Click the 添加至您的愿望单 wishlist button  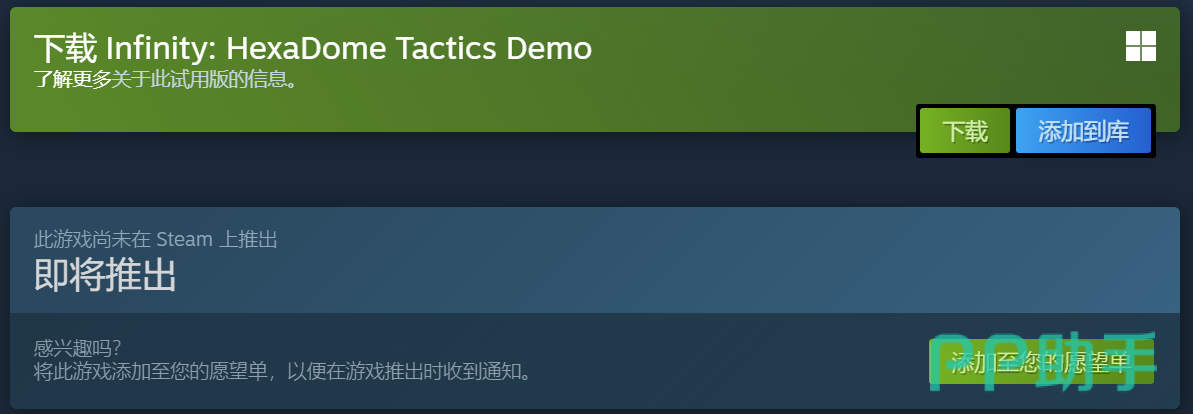(1042, 362)
